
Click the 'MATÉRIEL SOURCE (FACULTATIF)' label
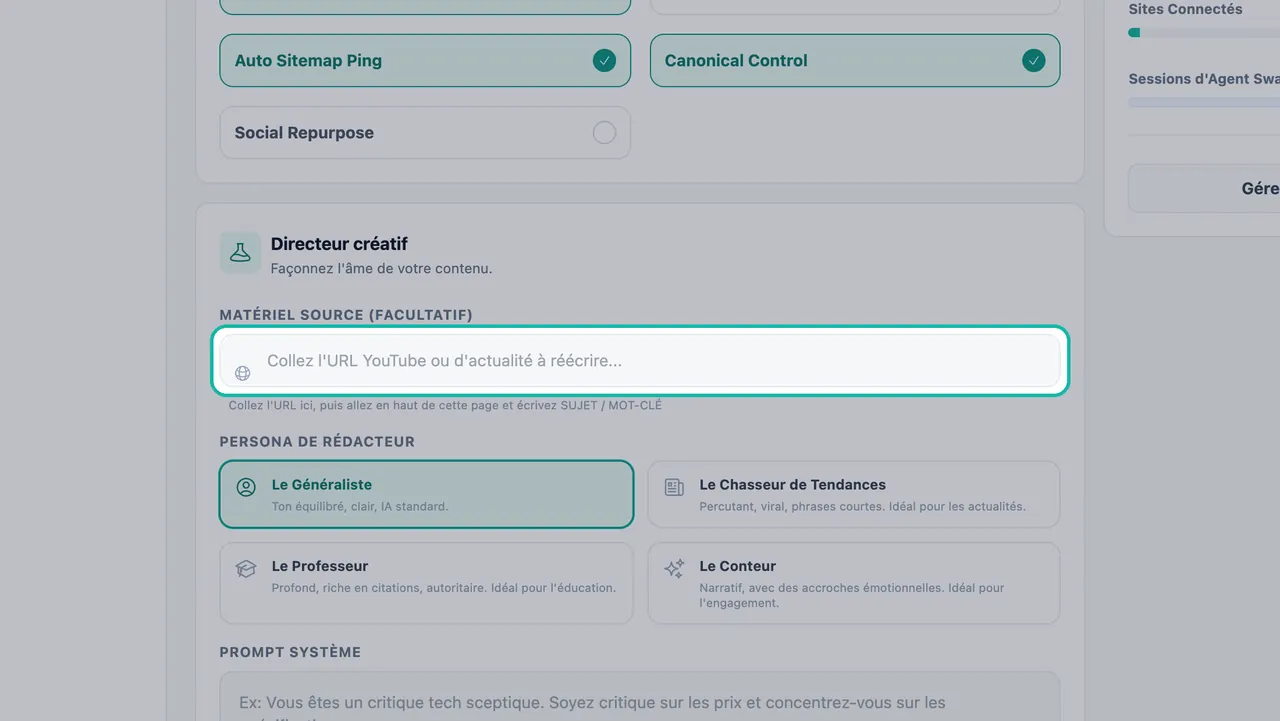coord(346,315)
